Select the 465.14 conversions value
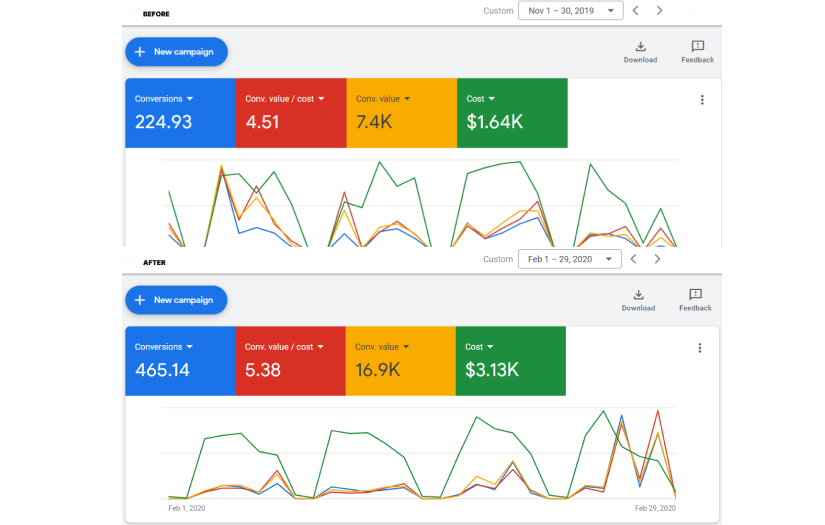Viewport: 825px width, 525px height. click(162, 370)
